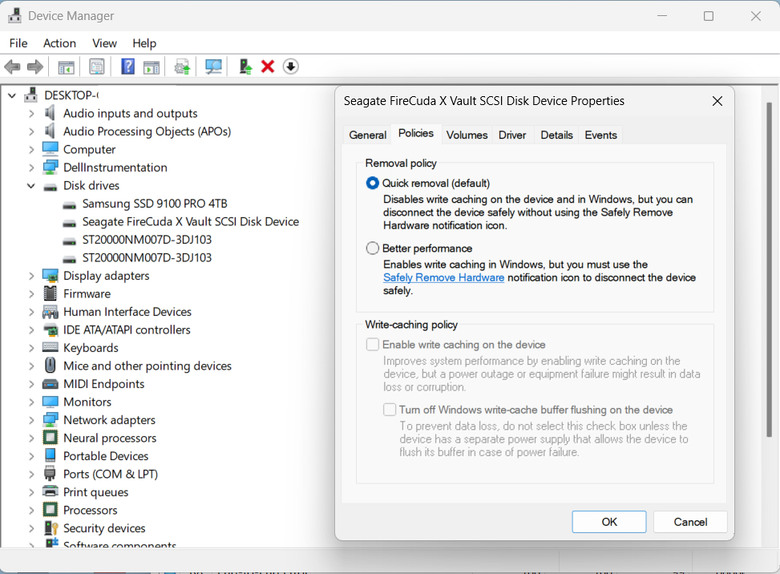This screenshot has height=574, width=780.
Task: Switch to the Events tab
Action: [x=601, y=135]
